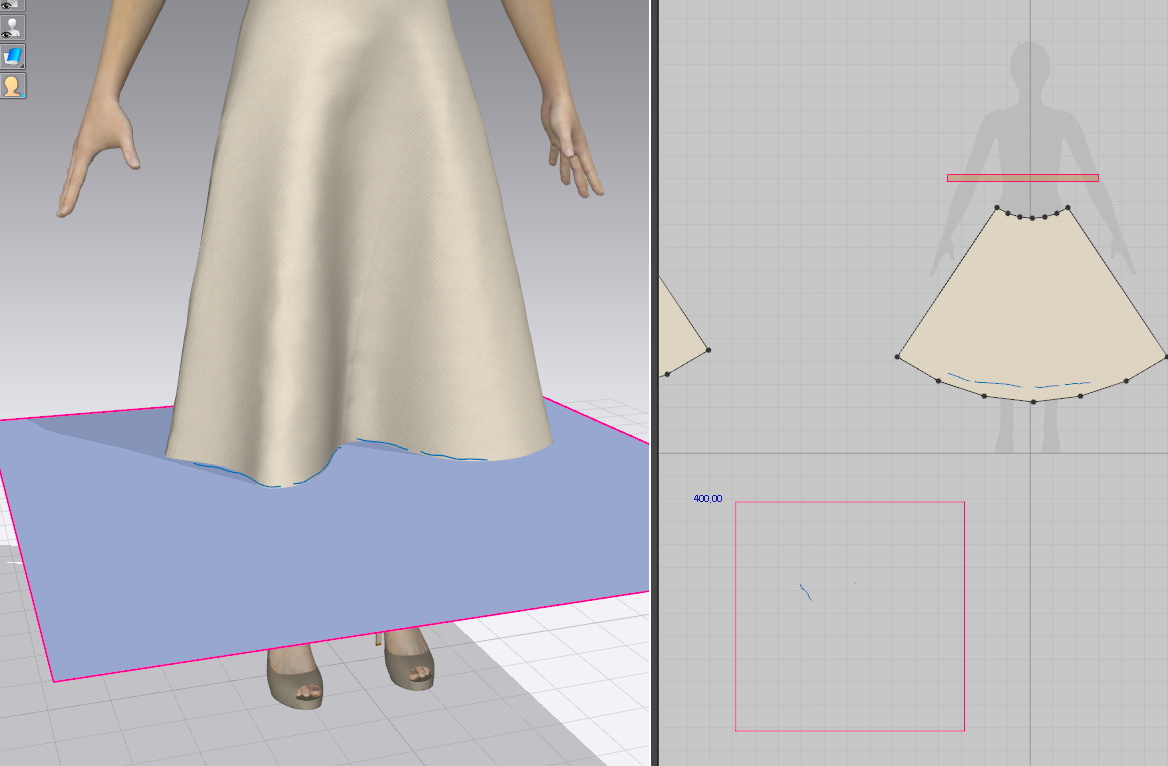Select the pink waistband rectangle pattern
Image resolution: width=1168 pixels, height=766 pixels.
[1022, 178]
